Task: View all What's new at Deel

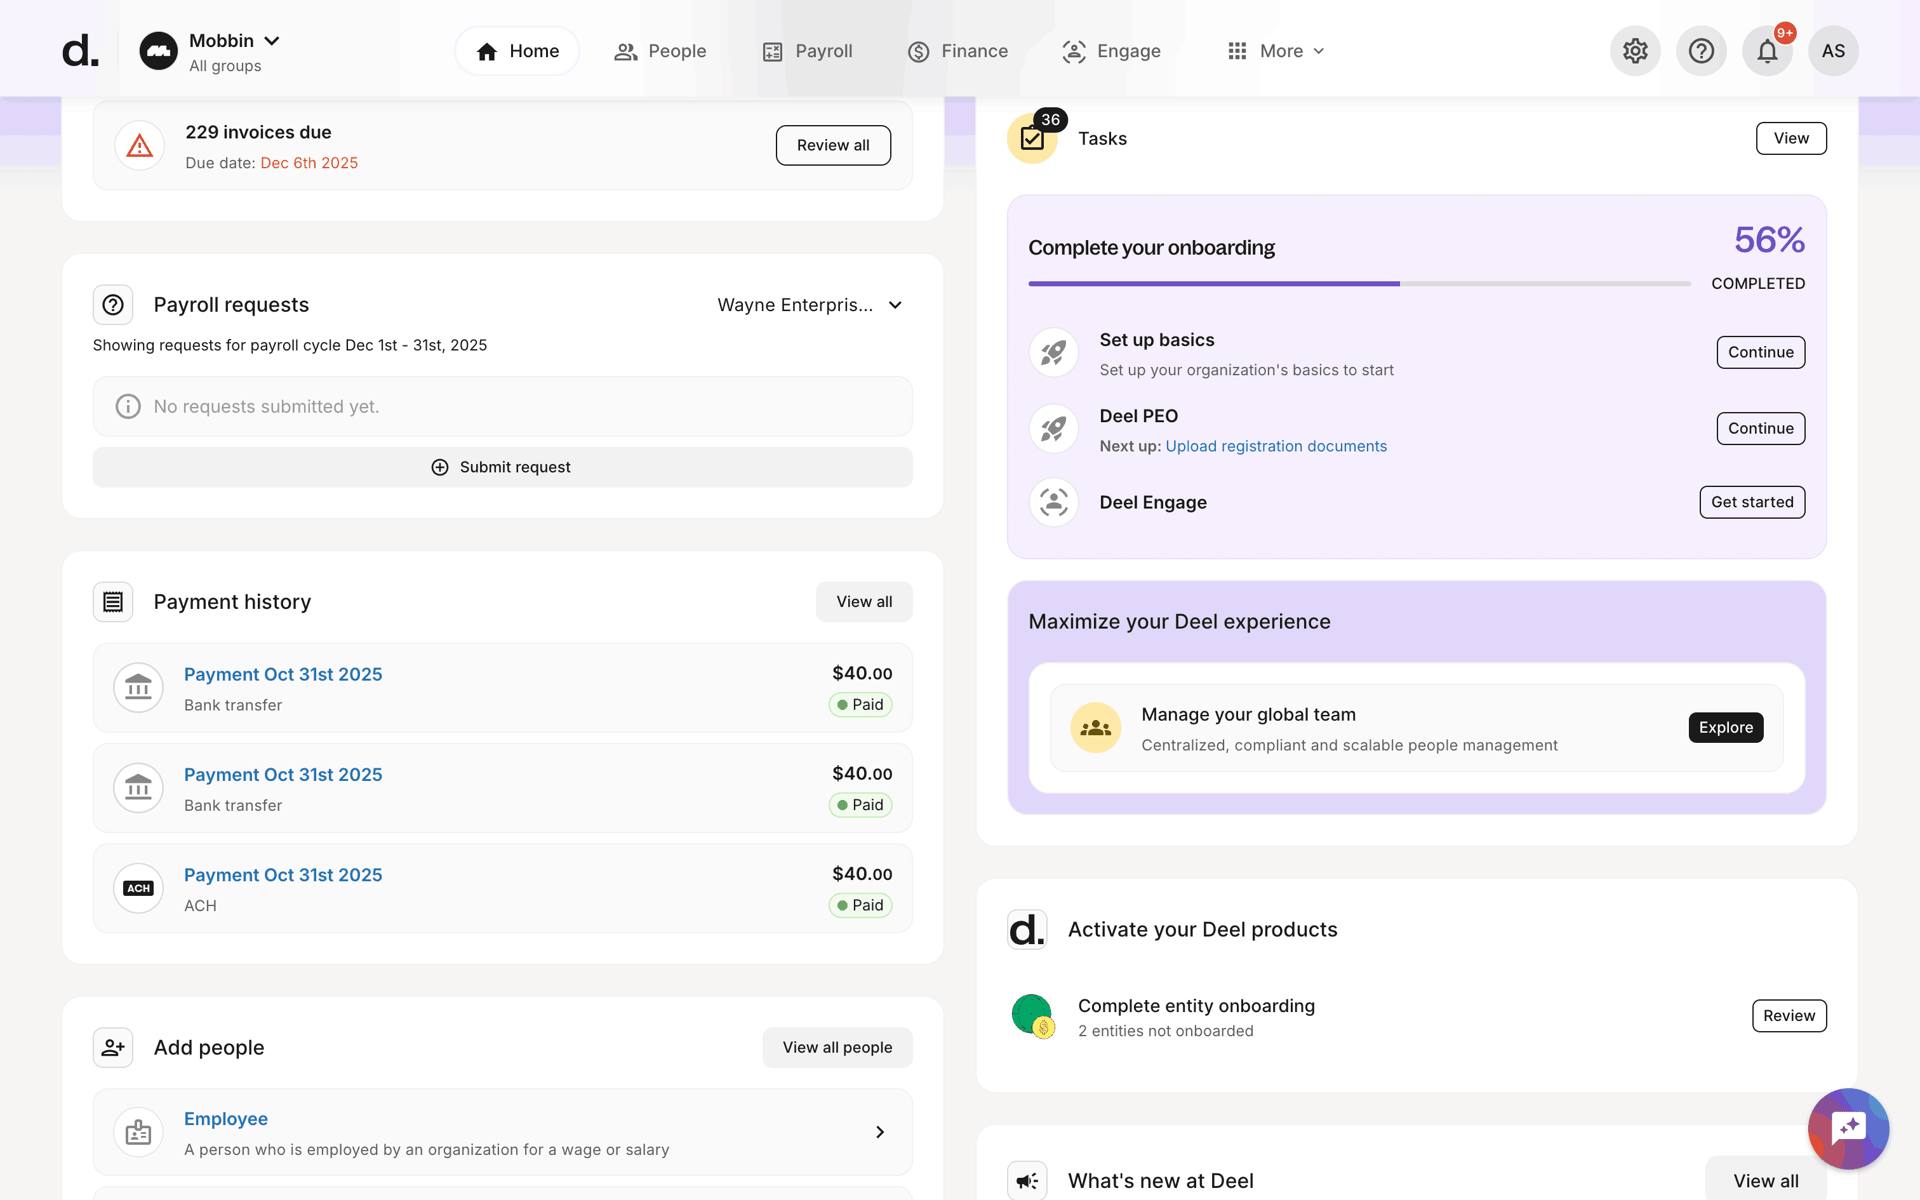Action: (1766, 1181)
